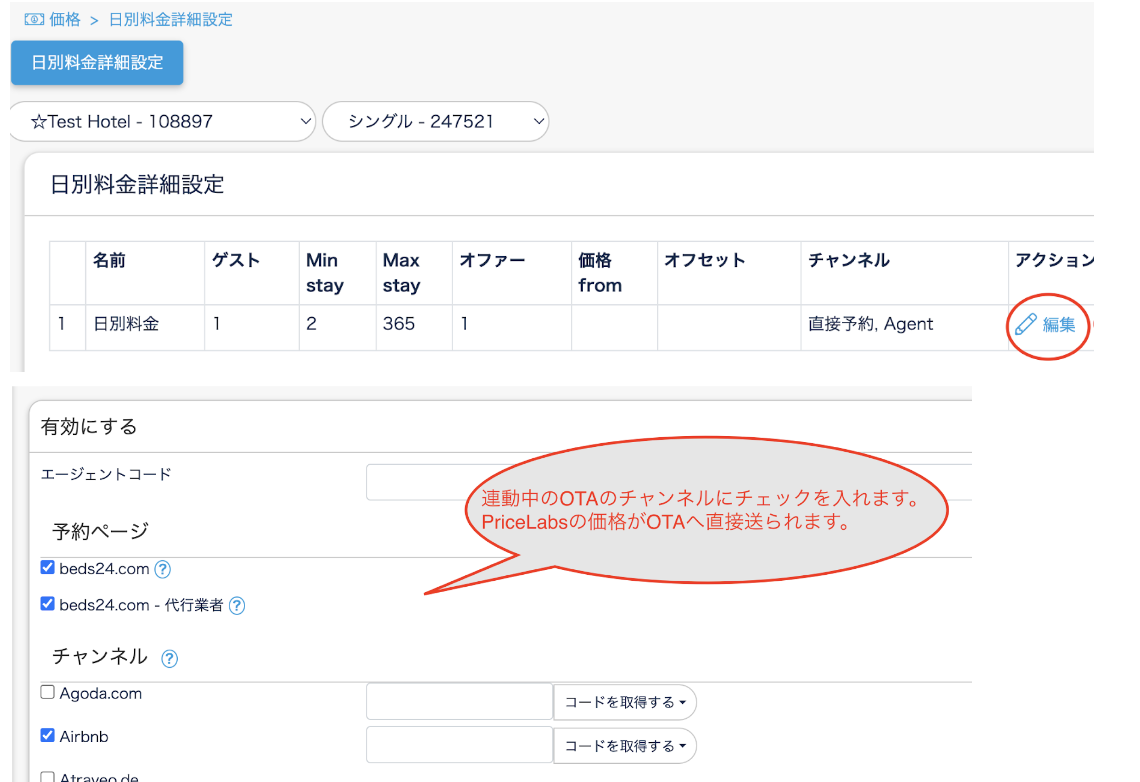1140x782 pixels.
Task: Click help icon next to beds24.com
Action: (162, 569)
